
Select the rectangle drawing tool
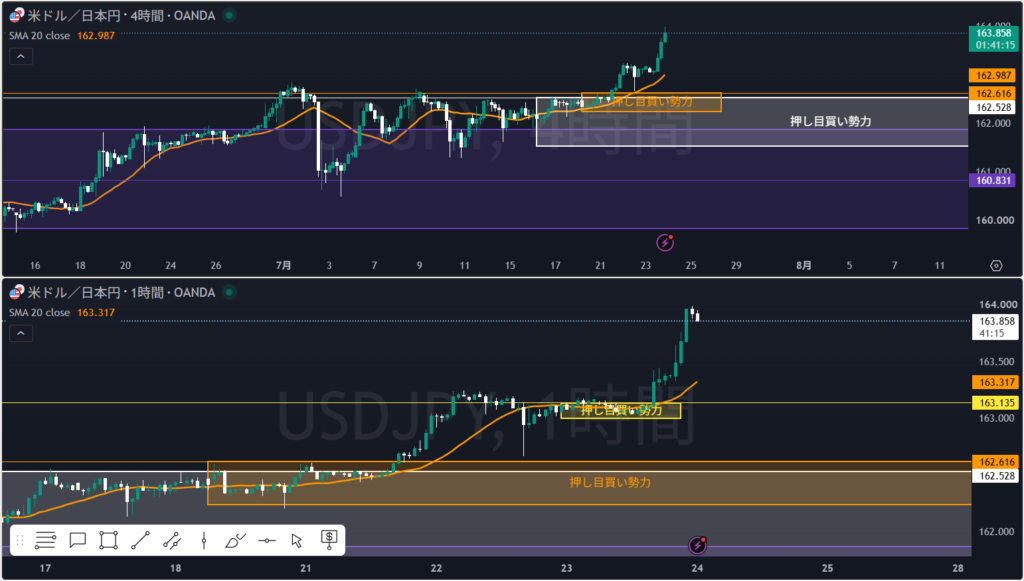pyautogui.click(x=108, y=541)
